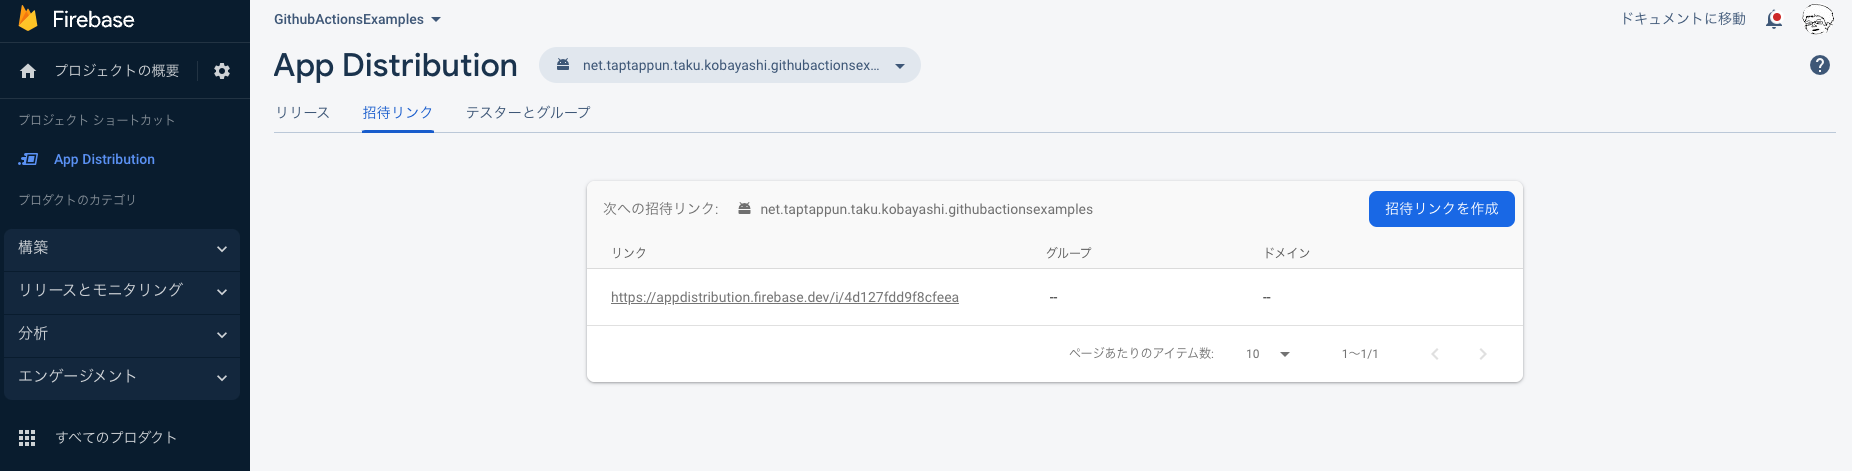1852x471 pixels.
Task: Open notifications bell icon
Action: [x=1774, y=19]
